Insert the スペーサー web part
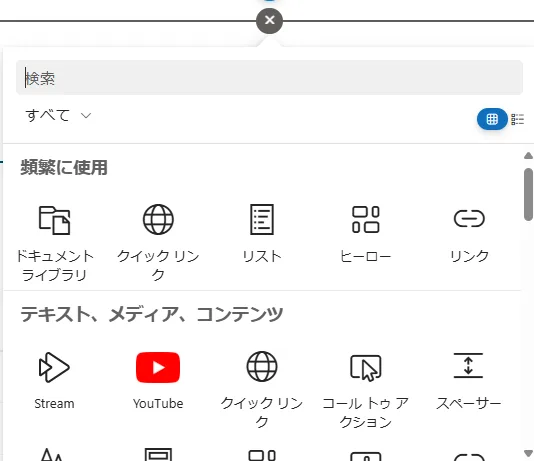This screenshot has width=534, height=461. [x=469, y=381]
